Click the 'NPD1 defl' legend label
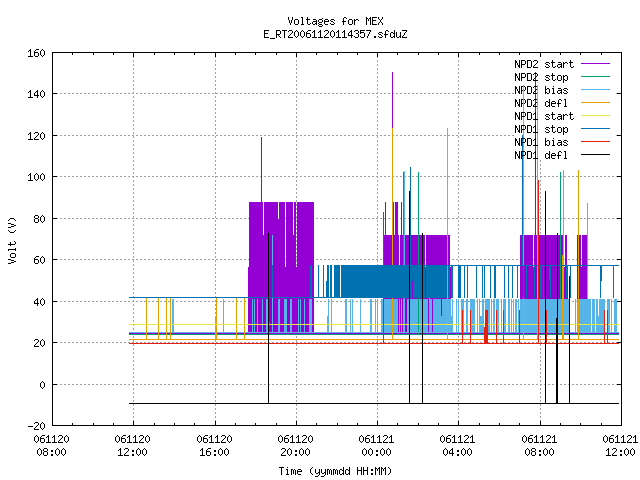The image size is (640, 480). (x=541, y=156)
